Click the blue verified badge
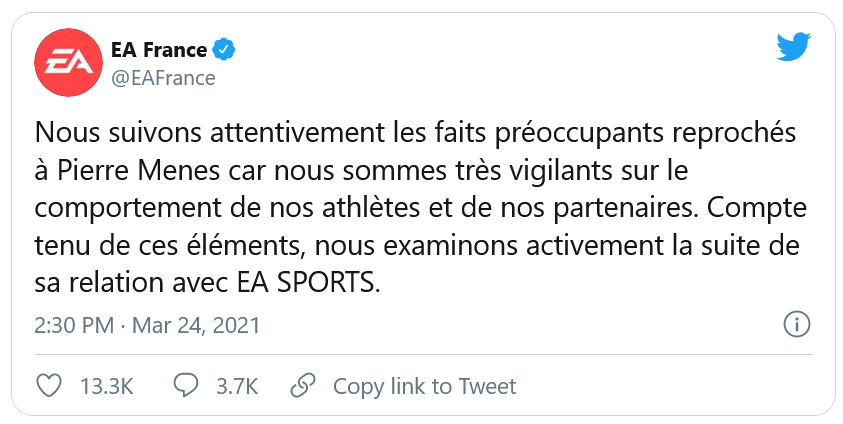This screenshot has height=424, width=843. 225,50
